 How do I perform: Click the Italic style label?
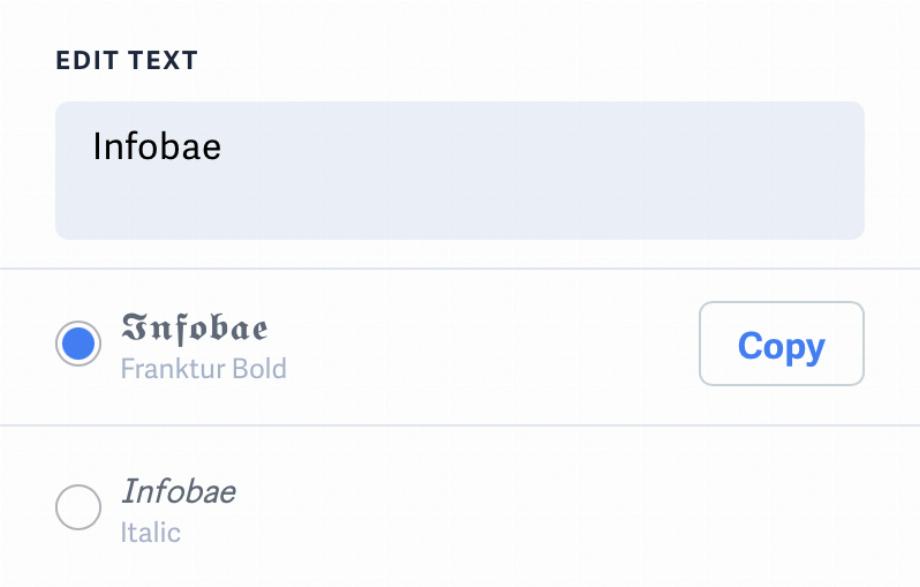[x=151, y=533]
